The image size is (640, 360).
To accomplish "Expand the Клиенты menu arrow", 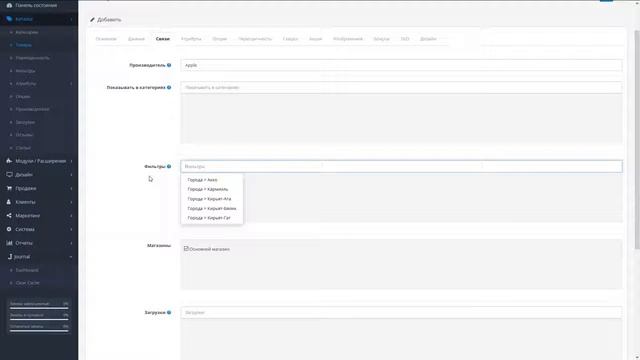I will pos(71,202).
